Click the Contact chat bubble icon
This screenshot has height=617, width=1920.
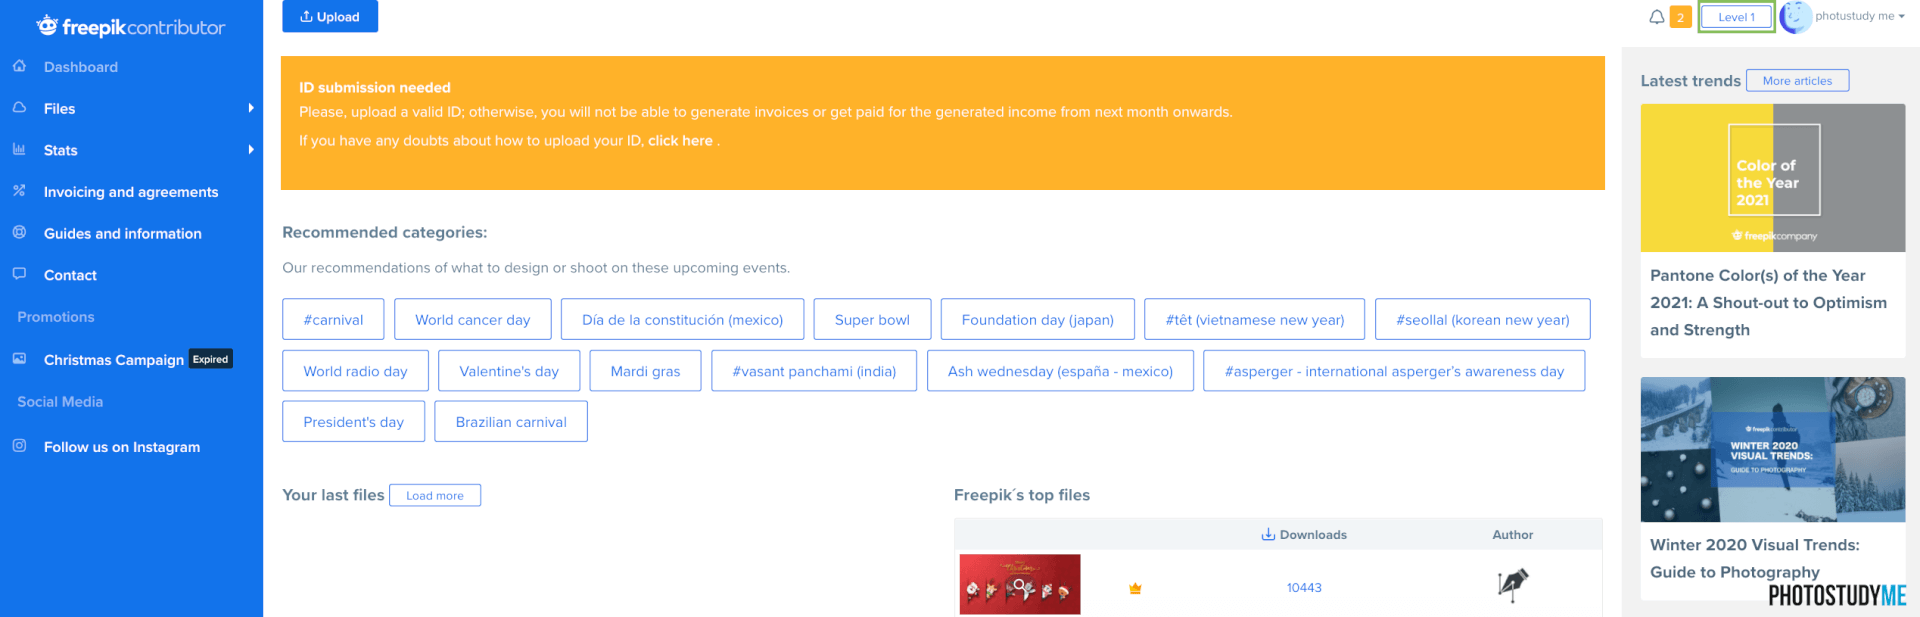tap(19, 273)
